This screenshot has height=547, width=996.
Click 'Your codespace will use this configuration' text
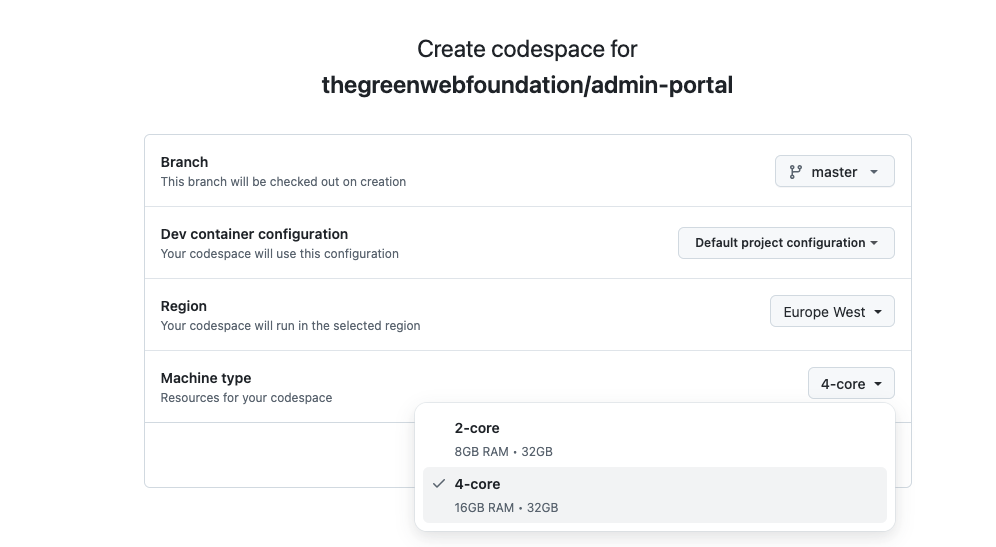pyautogui.click(x=279, y=253)
